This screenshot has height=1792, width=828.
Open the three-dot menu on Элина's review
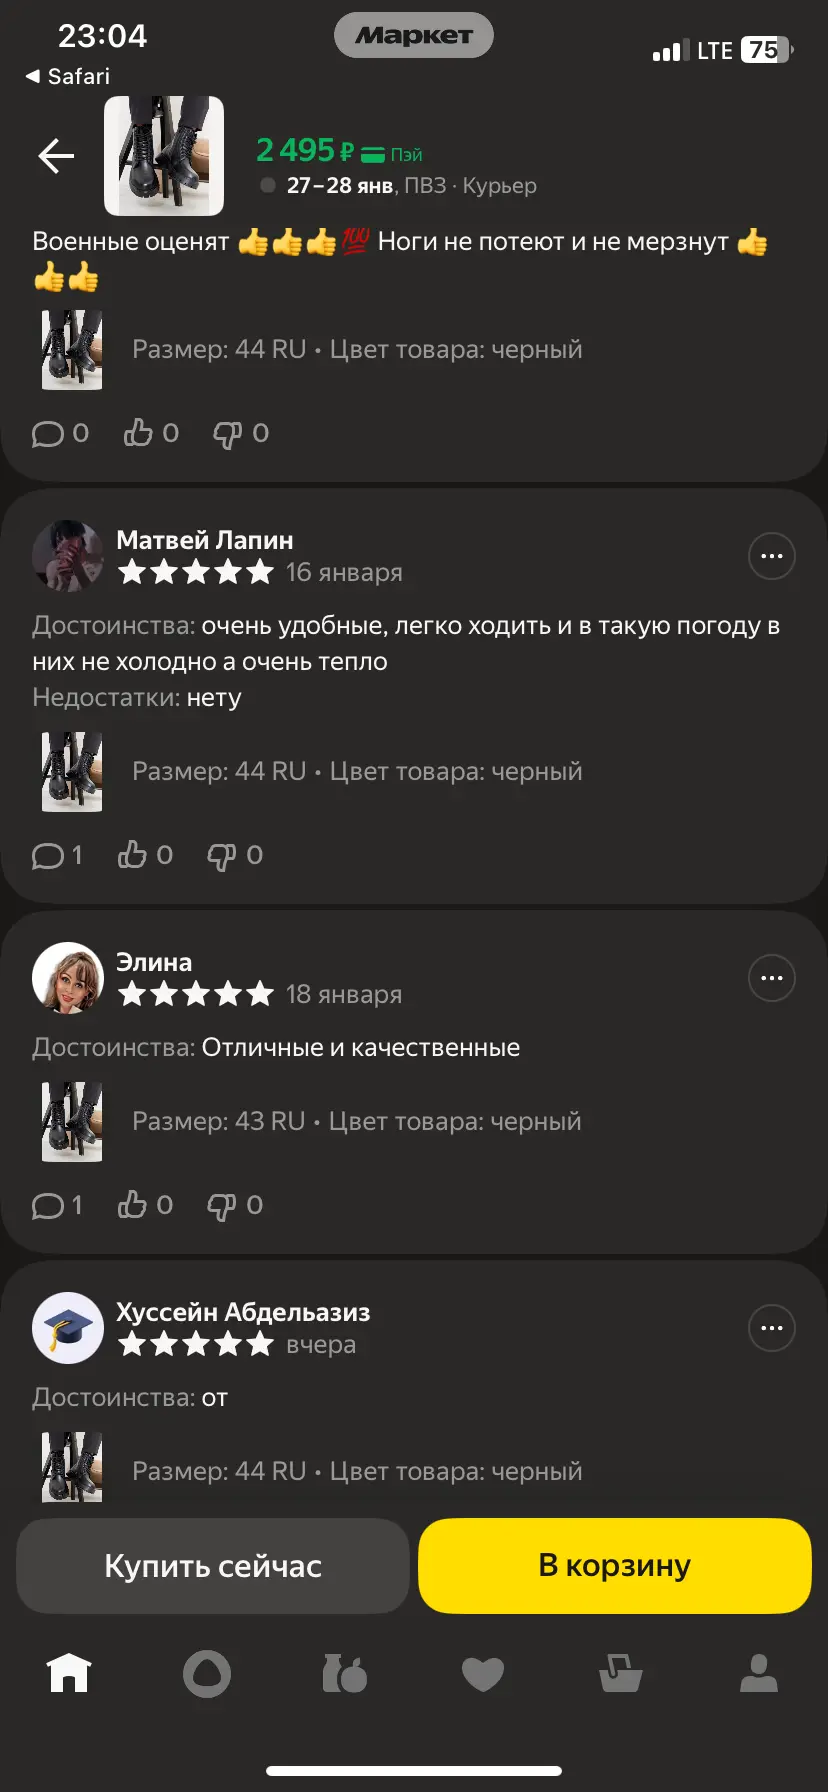(x=772, y=978)
